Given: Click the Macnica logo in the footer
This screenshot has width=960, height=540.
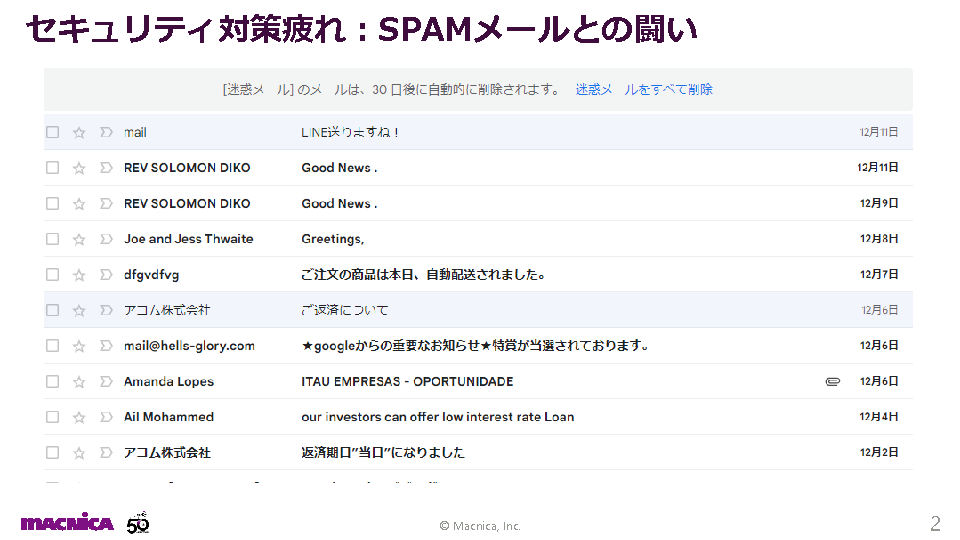Looking at the screenshot, I should [67, 523].
